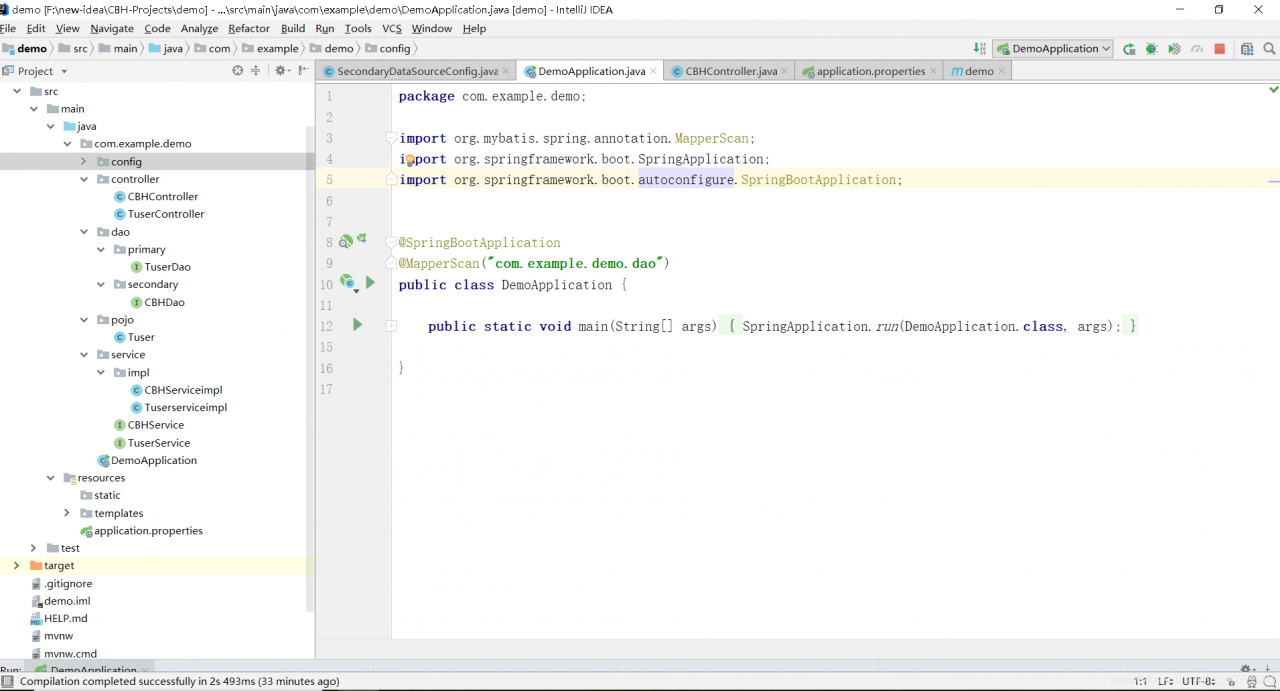Screen dimensions: 1280x691
Task: Open Search Everywhere magnifier icon
Action: pyautogui.click(x=1270, y=48)
